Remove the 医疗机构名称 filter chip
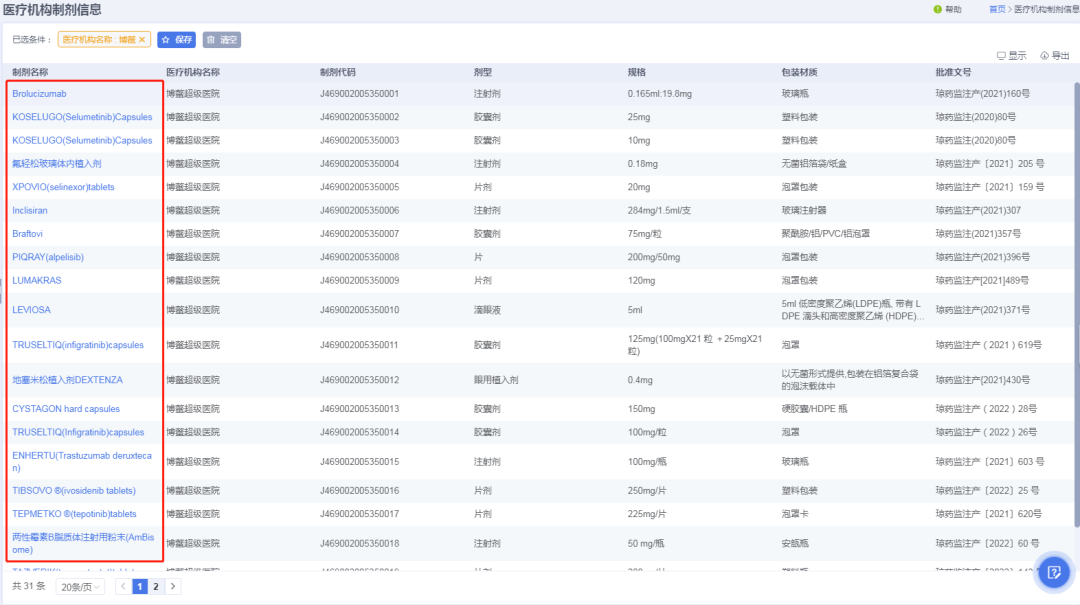Viewport: 1080px width, 605px height. 142,40
